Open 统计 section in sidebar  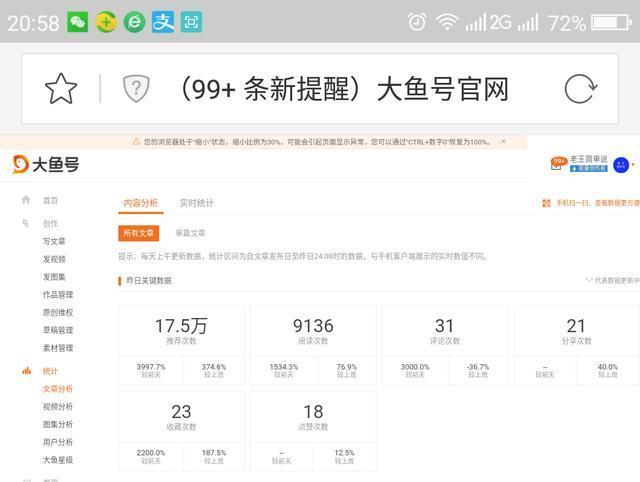[50, 371]
